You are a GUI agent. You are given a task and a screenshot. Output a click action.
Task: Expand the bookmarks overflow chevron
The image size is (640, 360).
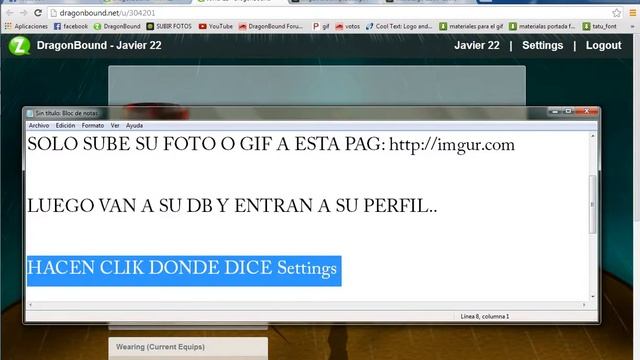tap(632, 26)
